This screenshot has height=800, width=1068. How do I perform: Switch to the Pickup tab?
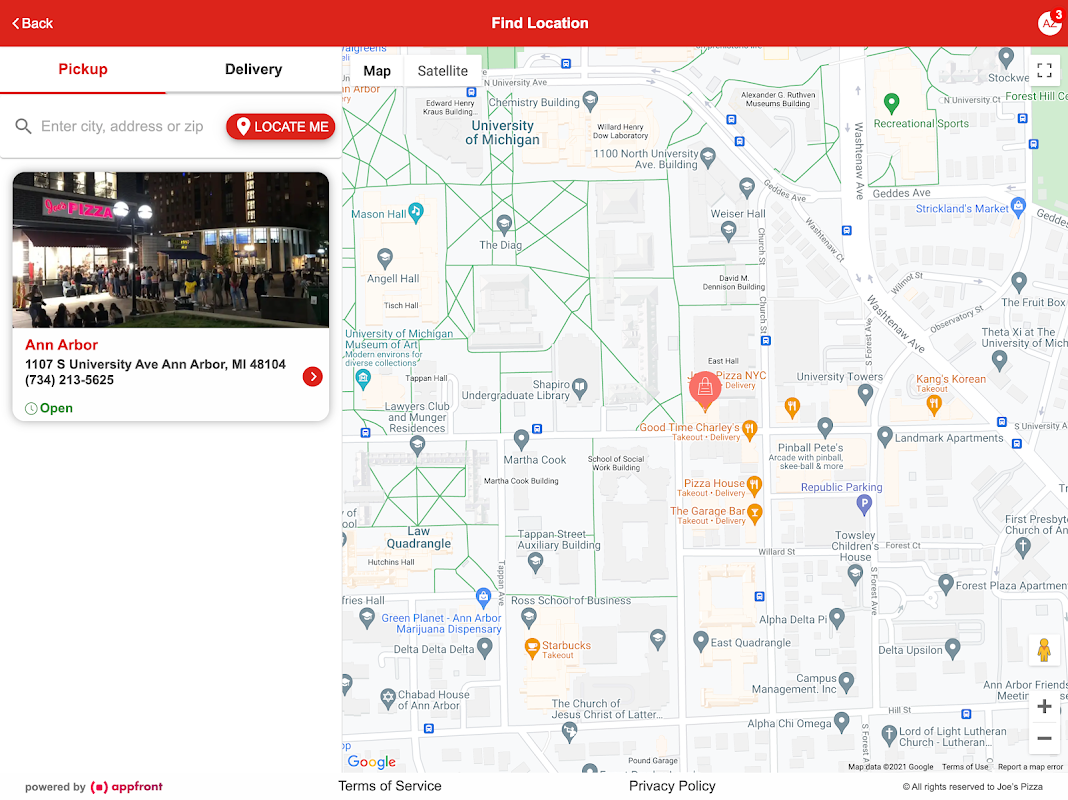point(82,69)
